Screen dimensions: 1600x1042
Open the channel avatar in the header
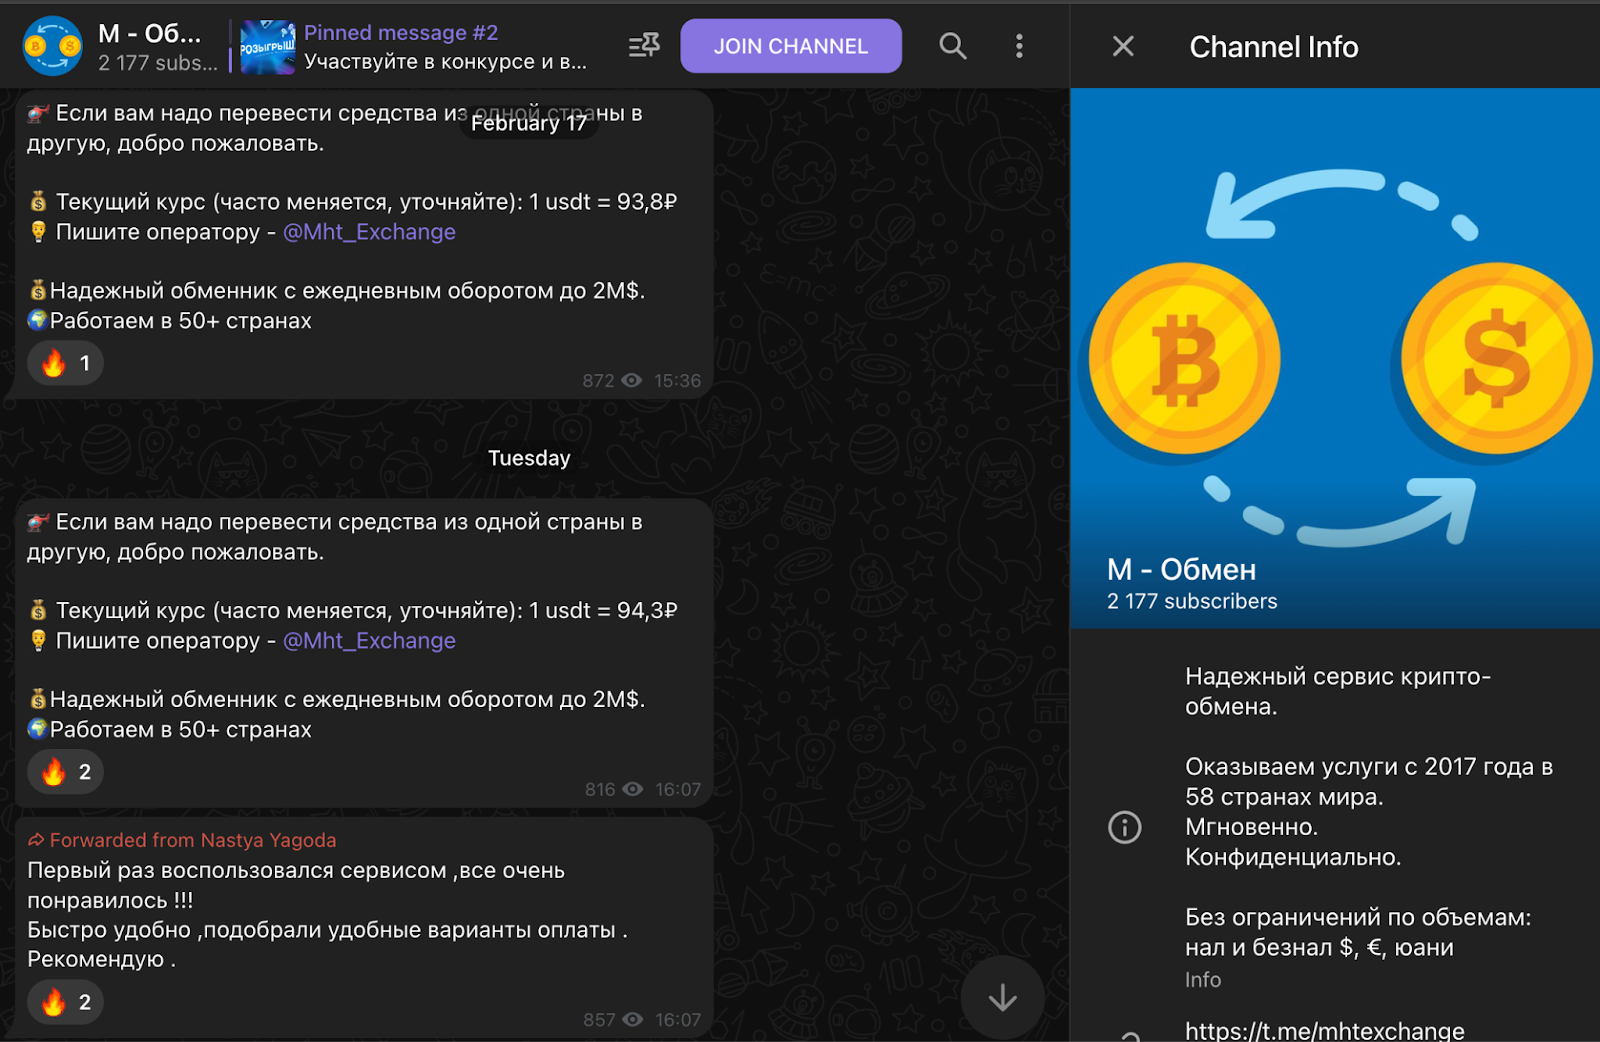click(53, 46)
